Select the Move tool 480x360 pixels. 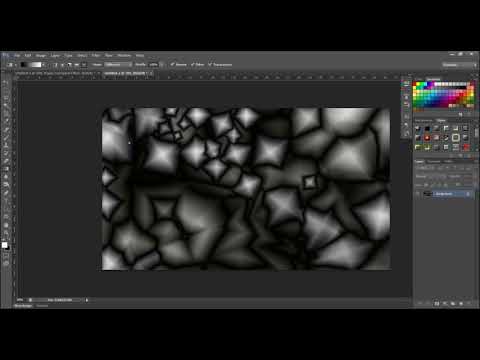[x=6, y=82]
